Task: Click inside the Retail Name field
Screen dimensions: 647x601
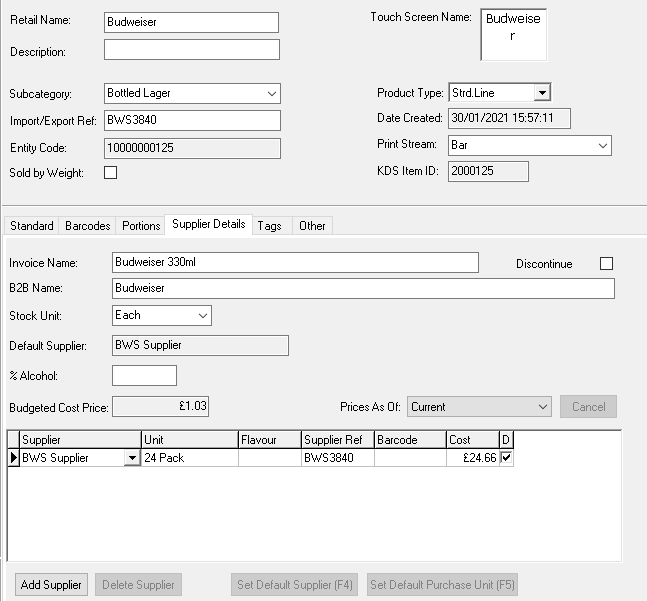Action: click(x=191, y=23)
